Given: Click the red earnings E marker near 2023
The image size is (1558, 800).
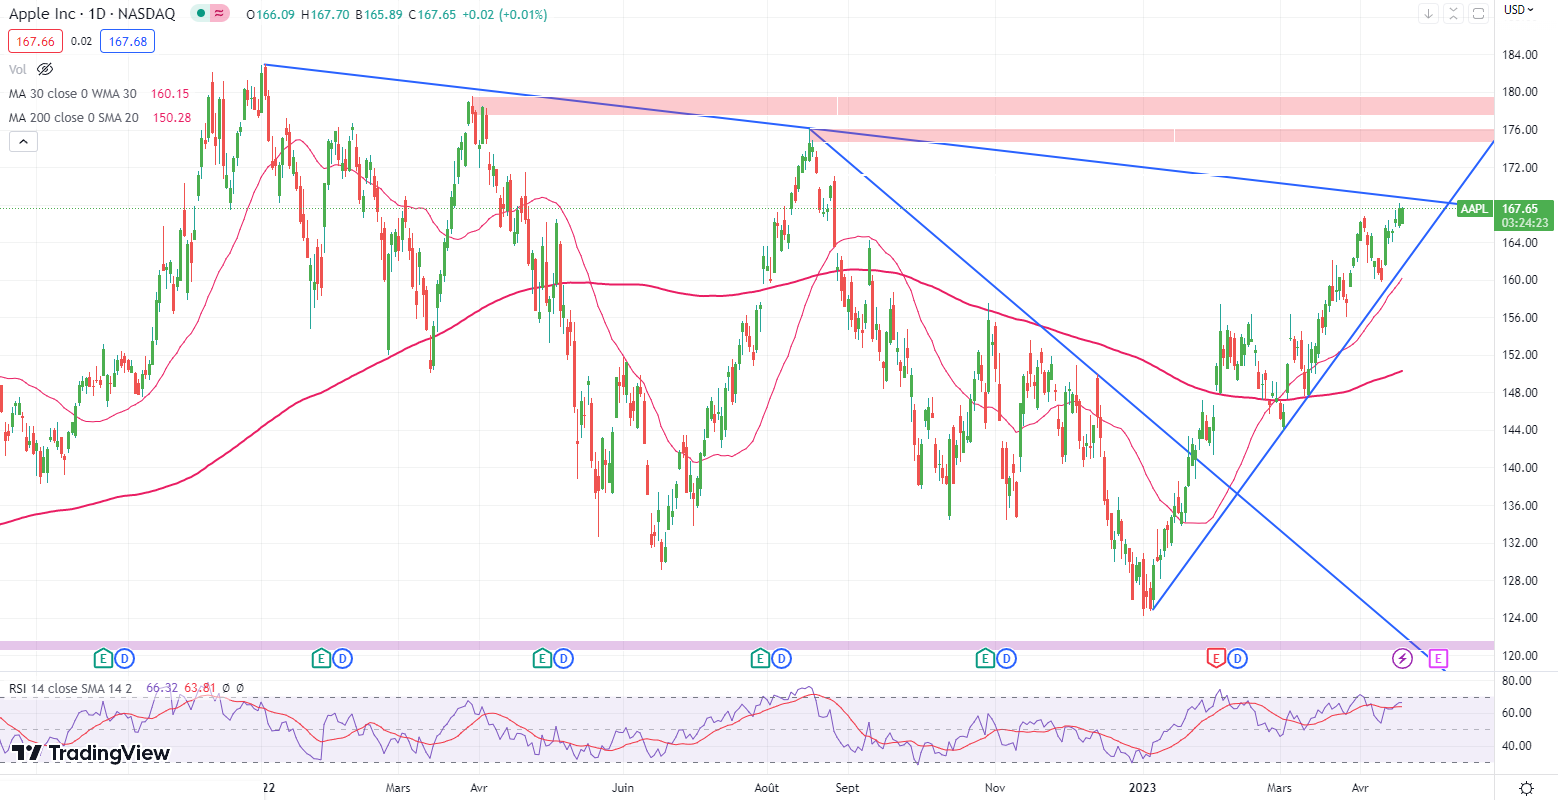Looking at the screenshot, I should click(x=1216, y=658).
